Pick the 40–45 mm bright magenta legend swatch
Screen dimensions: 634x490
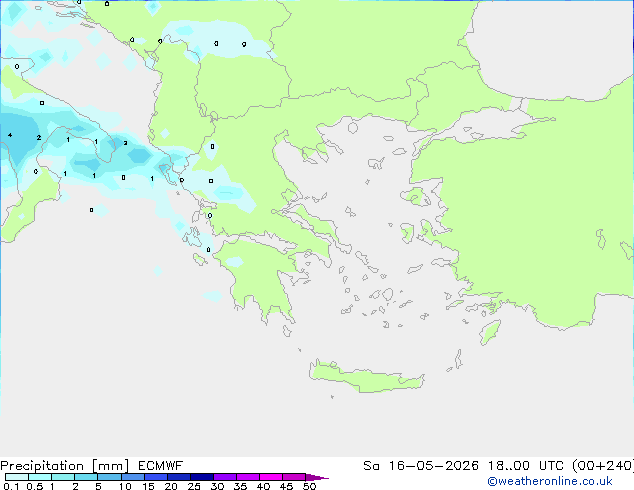271,477
